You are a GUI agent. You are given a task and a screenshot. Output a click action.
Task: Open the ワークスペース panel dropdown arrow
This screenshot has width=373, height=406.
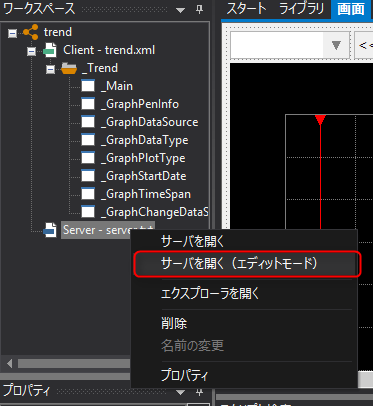click(180, 10)
